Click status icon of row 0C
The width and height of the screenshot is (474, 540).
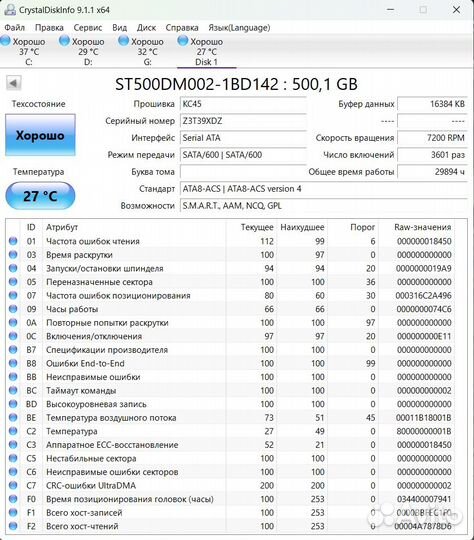[13, 336]
